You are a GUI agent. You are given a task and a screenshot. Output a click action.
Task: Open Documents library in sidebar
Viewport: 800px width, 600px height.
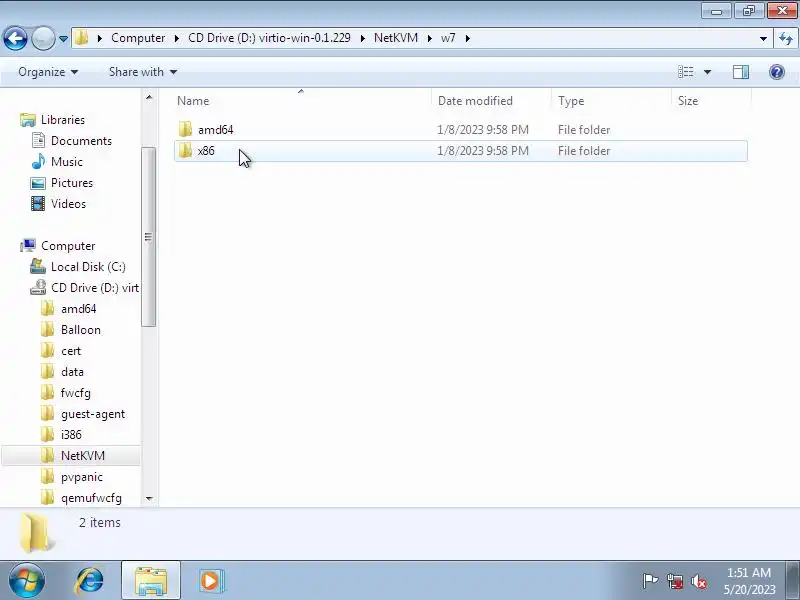coord(81,141)
